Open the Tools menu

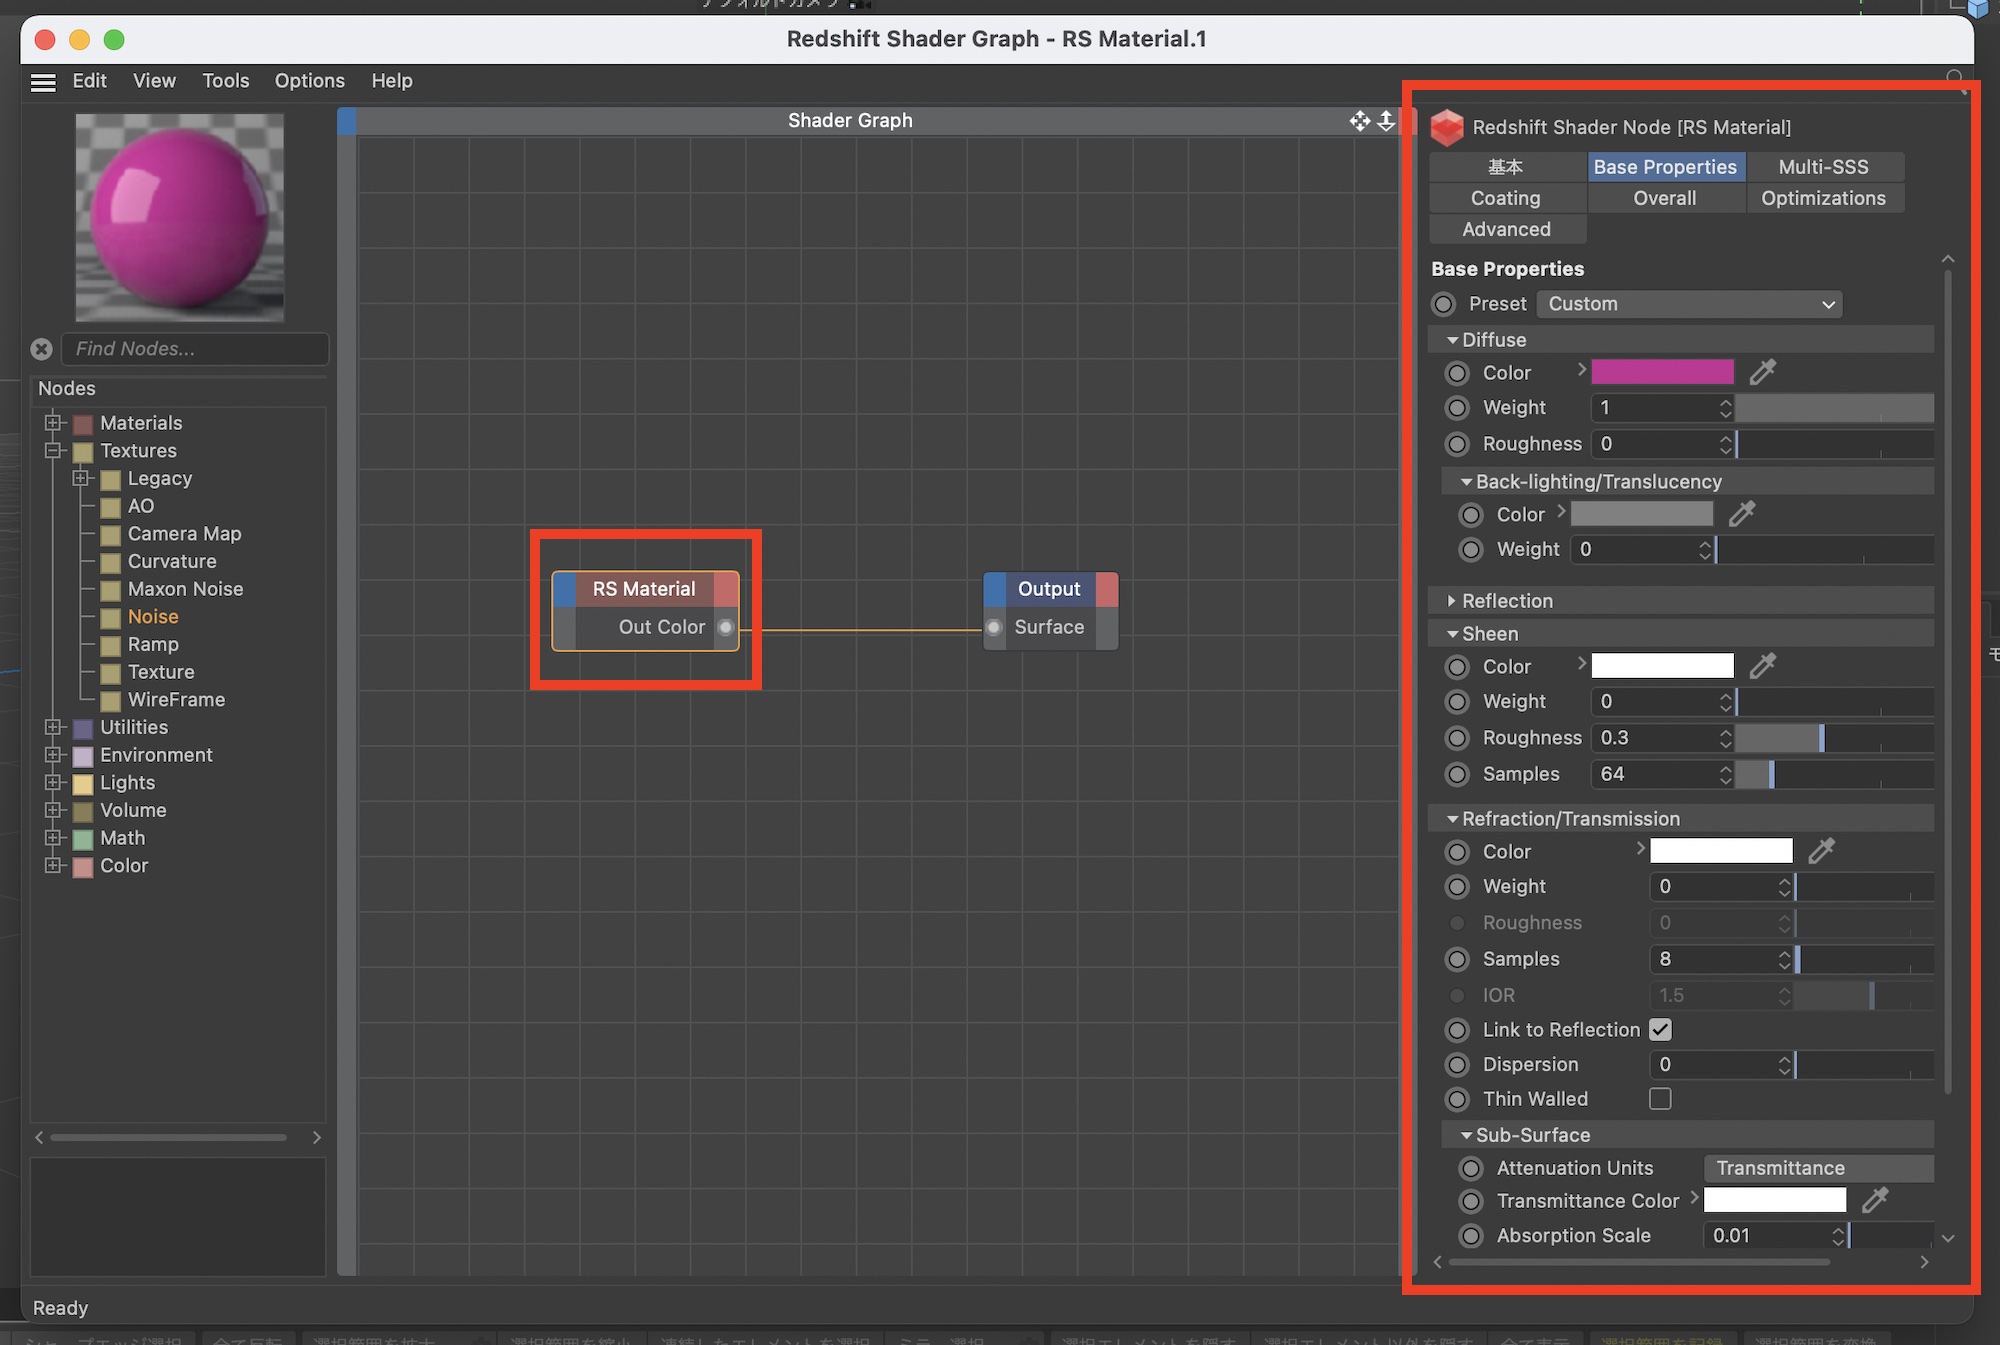tap(225, 81)
